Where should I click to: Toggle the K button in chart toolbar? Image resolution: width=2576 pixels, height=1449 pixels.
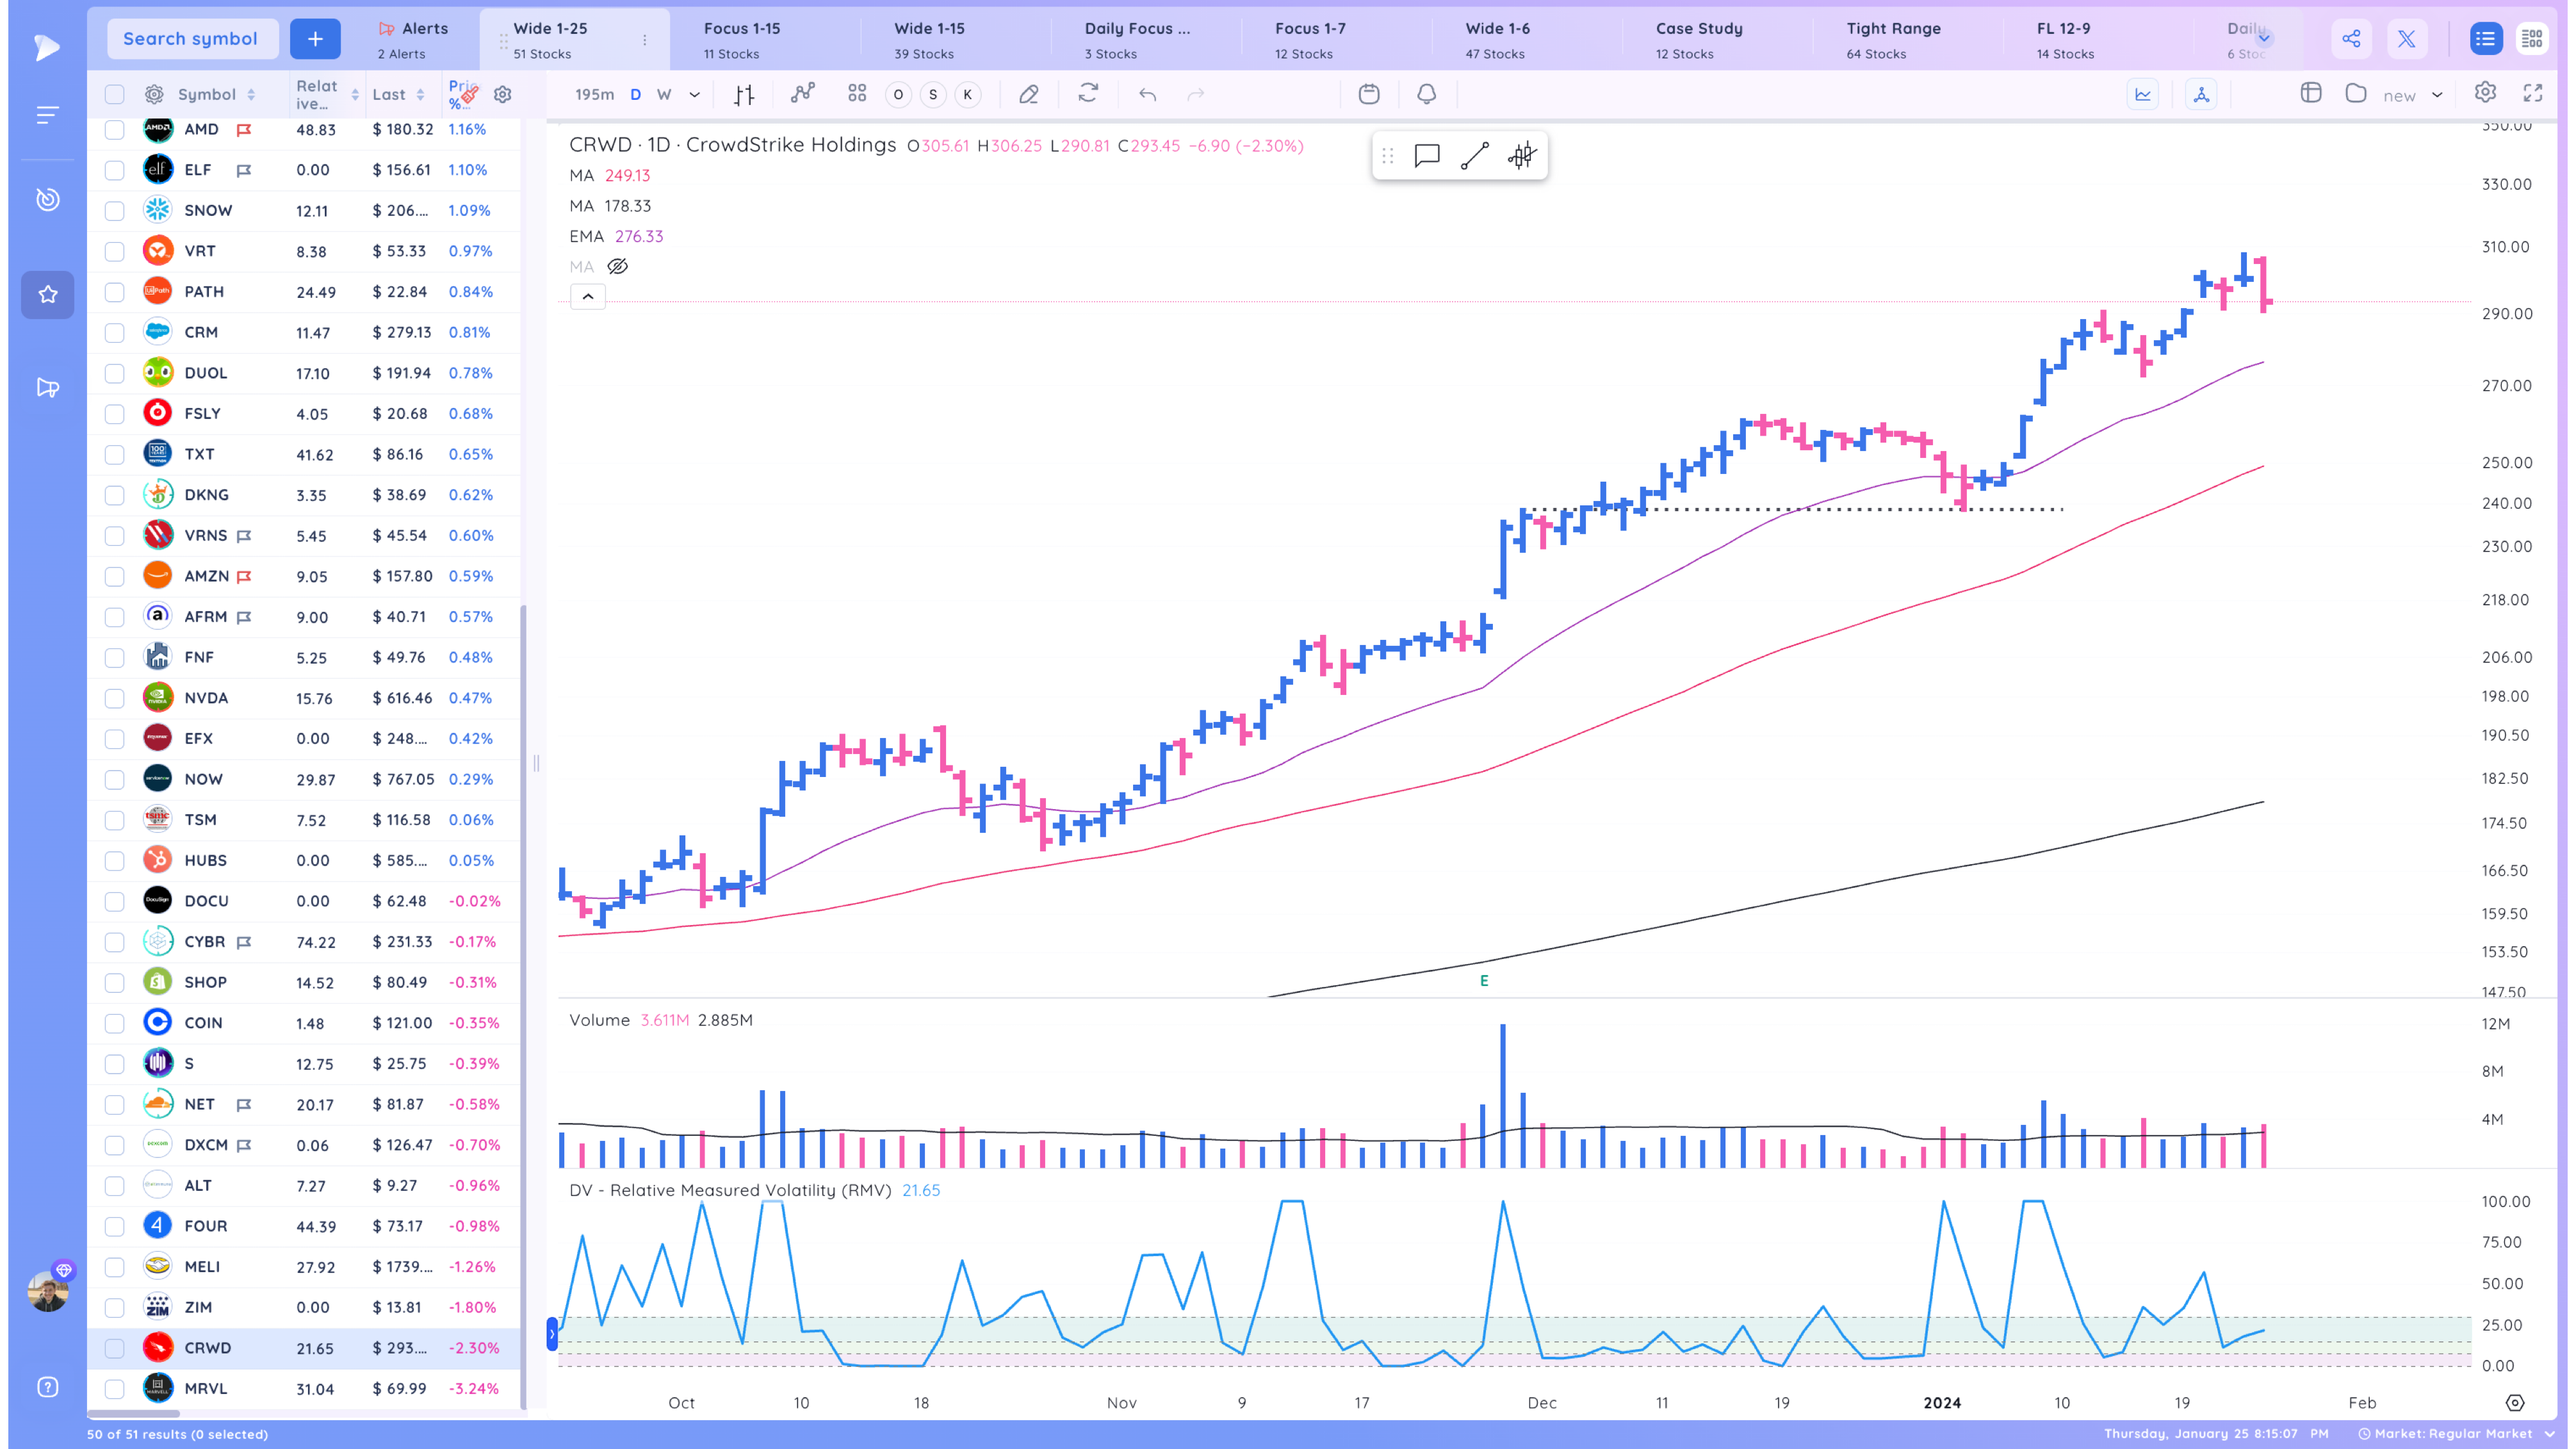(967, 95)
